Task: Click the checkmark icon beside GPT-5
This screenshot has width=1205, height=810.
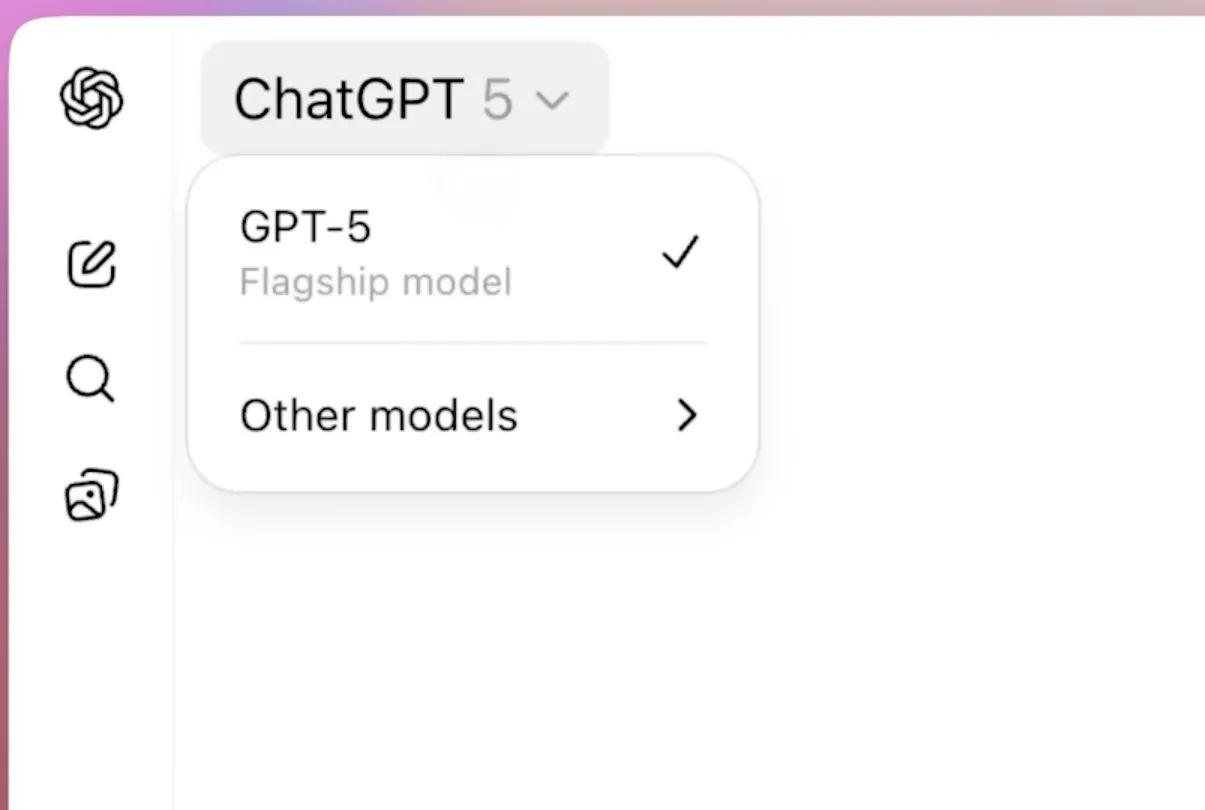Action: [681, 252]
